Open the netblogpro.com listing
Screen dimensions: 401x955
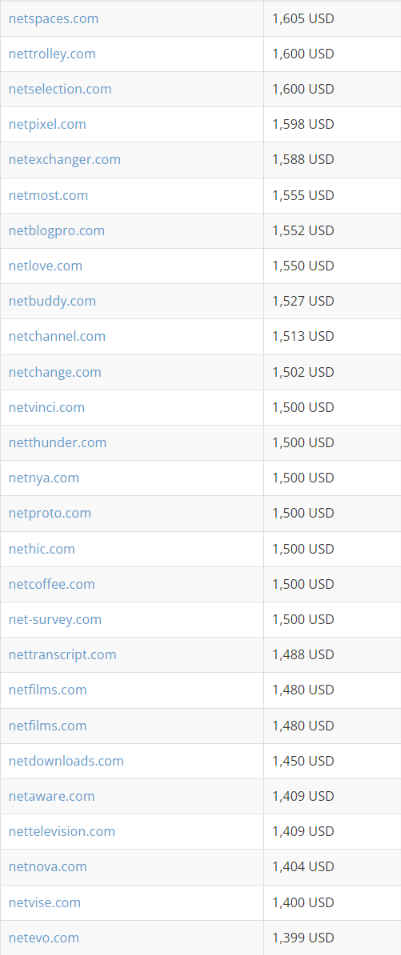click(x=57, y=231)
